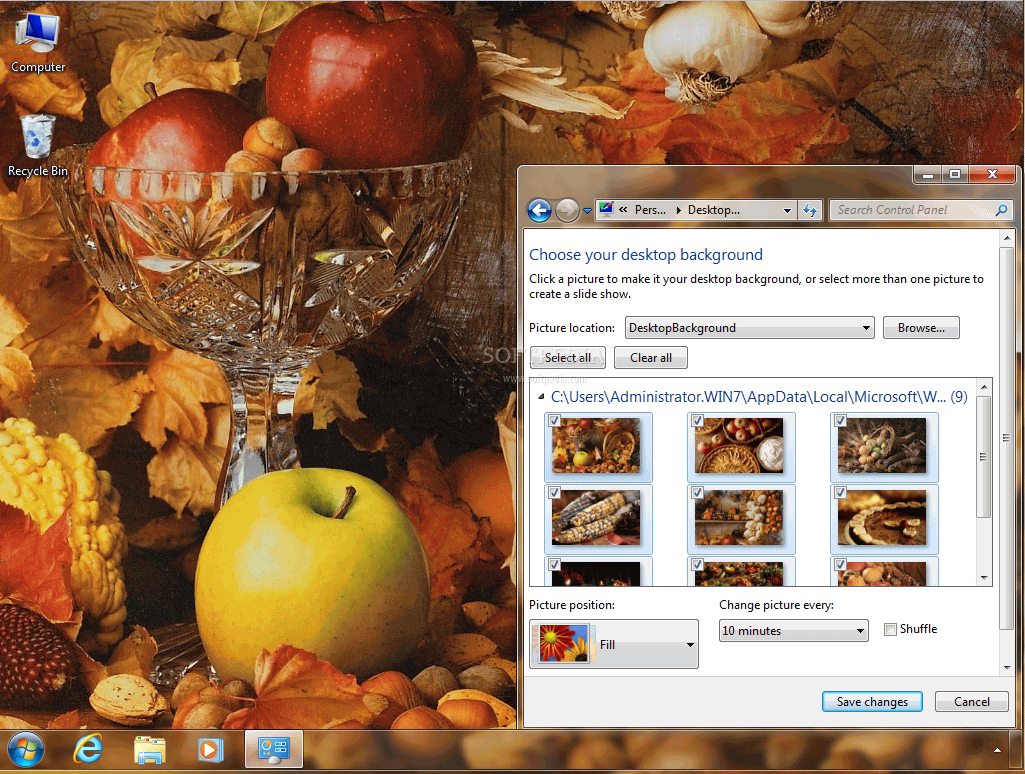Screen dimensions: 1025x774
Task: Show hidden system tray icons
Action: [x=997, y=750]
